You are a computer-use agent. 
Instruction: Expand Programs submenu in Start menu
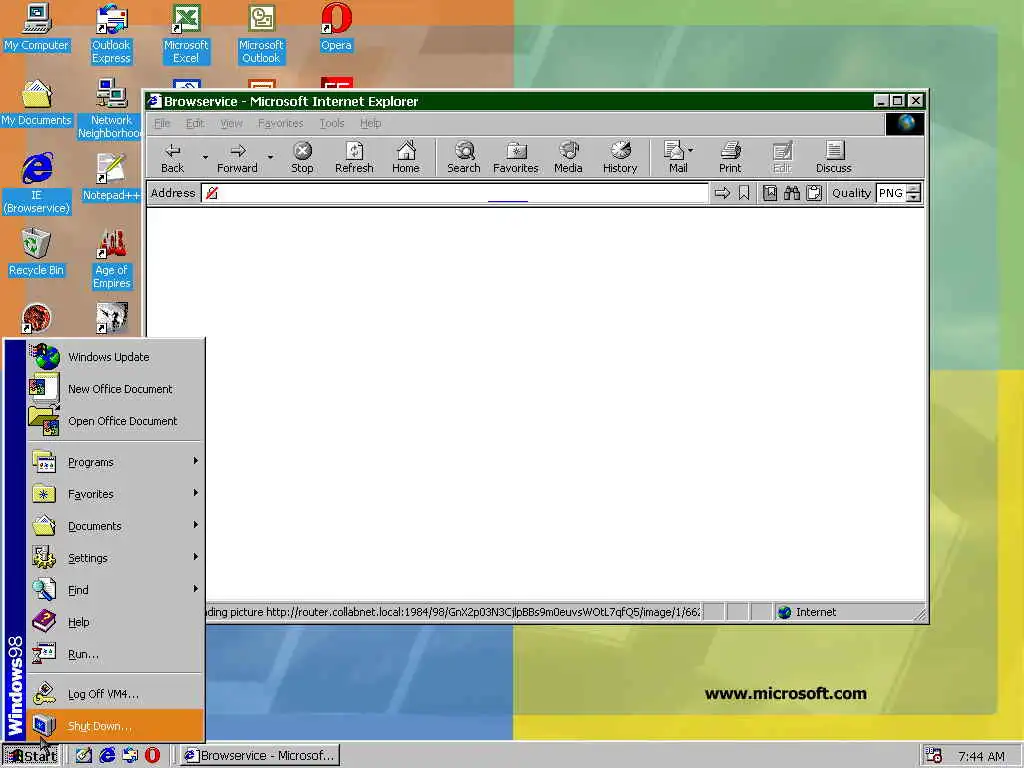click(x=115, y=462)
